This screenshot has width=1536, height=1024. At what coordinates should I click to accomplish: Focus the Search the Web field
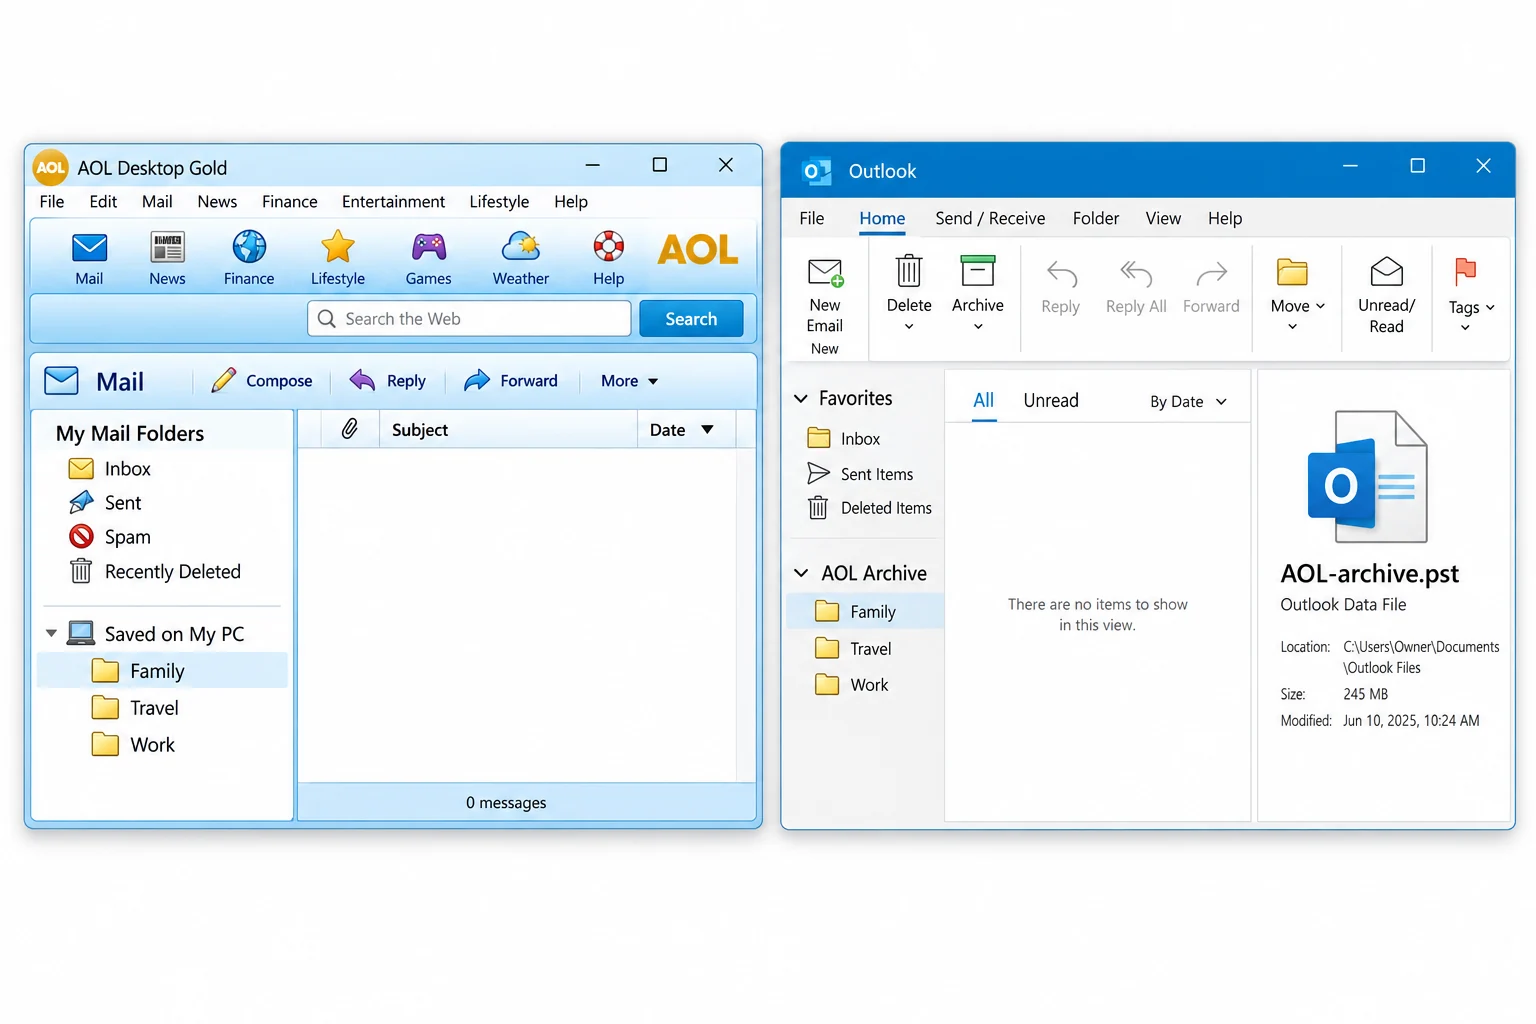point(469,319)
